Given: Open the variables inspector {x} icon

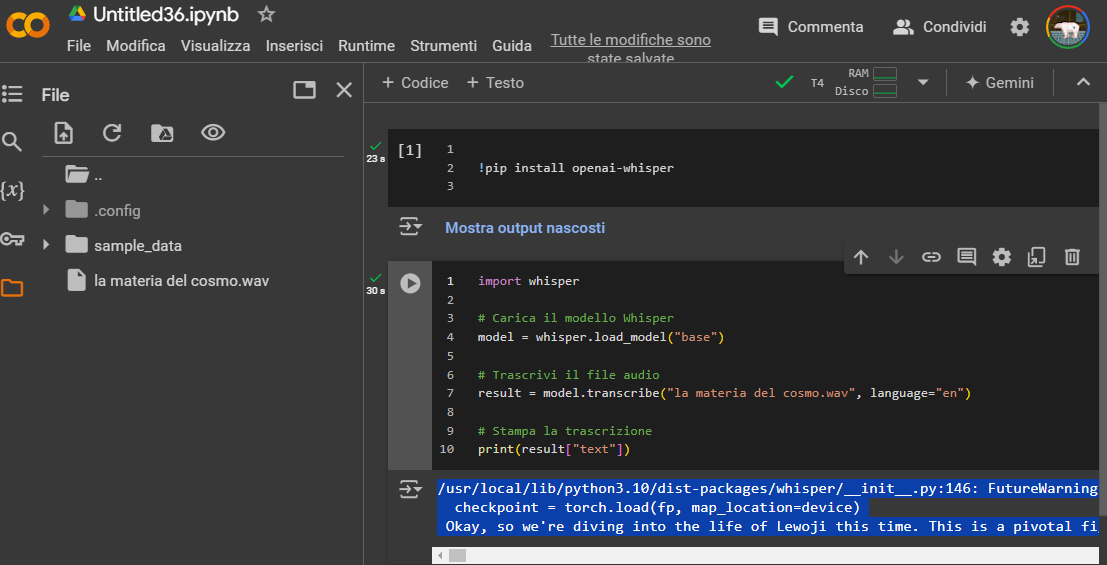Looking at the screenshot, I should (12, 190).
